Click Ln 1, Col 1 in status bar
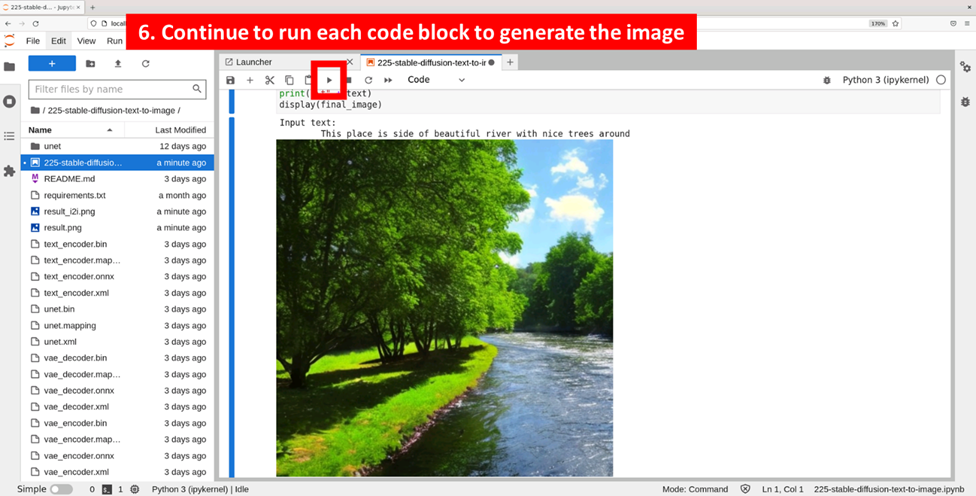Screen dimensions: 976x496 click(x=782, y=489)
